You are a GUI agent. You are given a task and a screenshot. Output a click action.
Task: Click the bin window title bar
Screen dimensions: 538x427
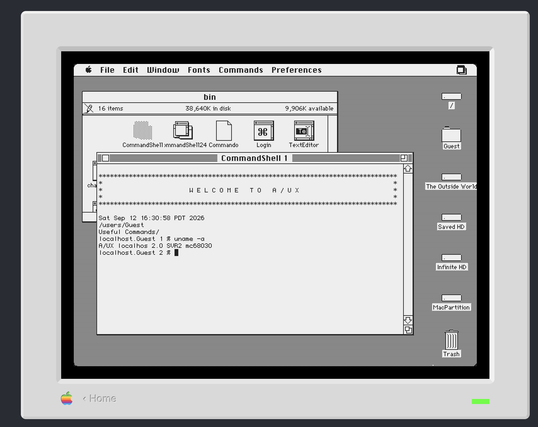(x=210, y=97)
